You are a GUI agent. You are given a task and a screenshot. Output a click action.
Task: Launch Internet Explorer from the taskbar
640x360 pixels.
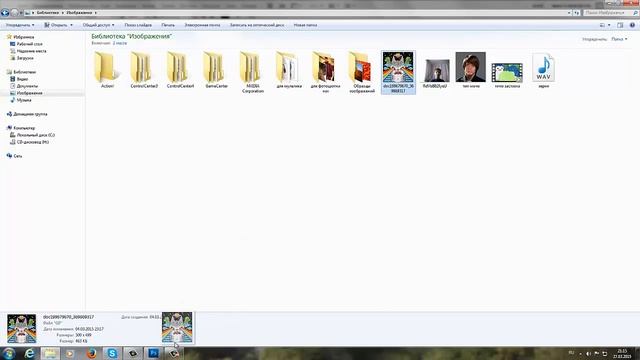click(29, 353)
